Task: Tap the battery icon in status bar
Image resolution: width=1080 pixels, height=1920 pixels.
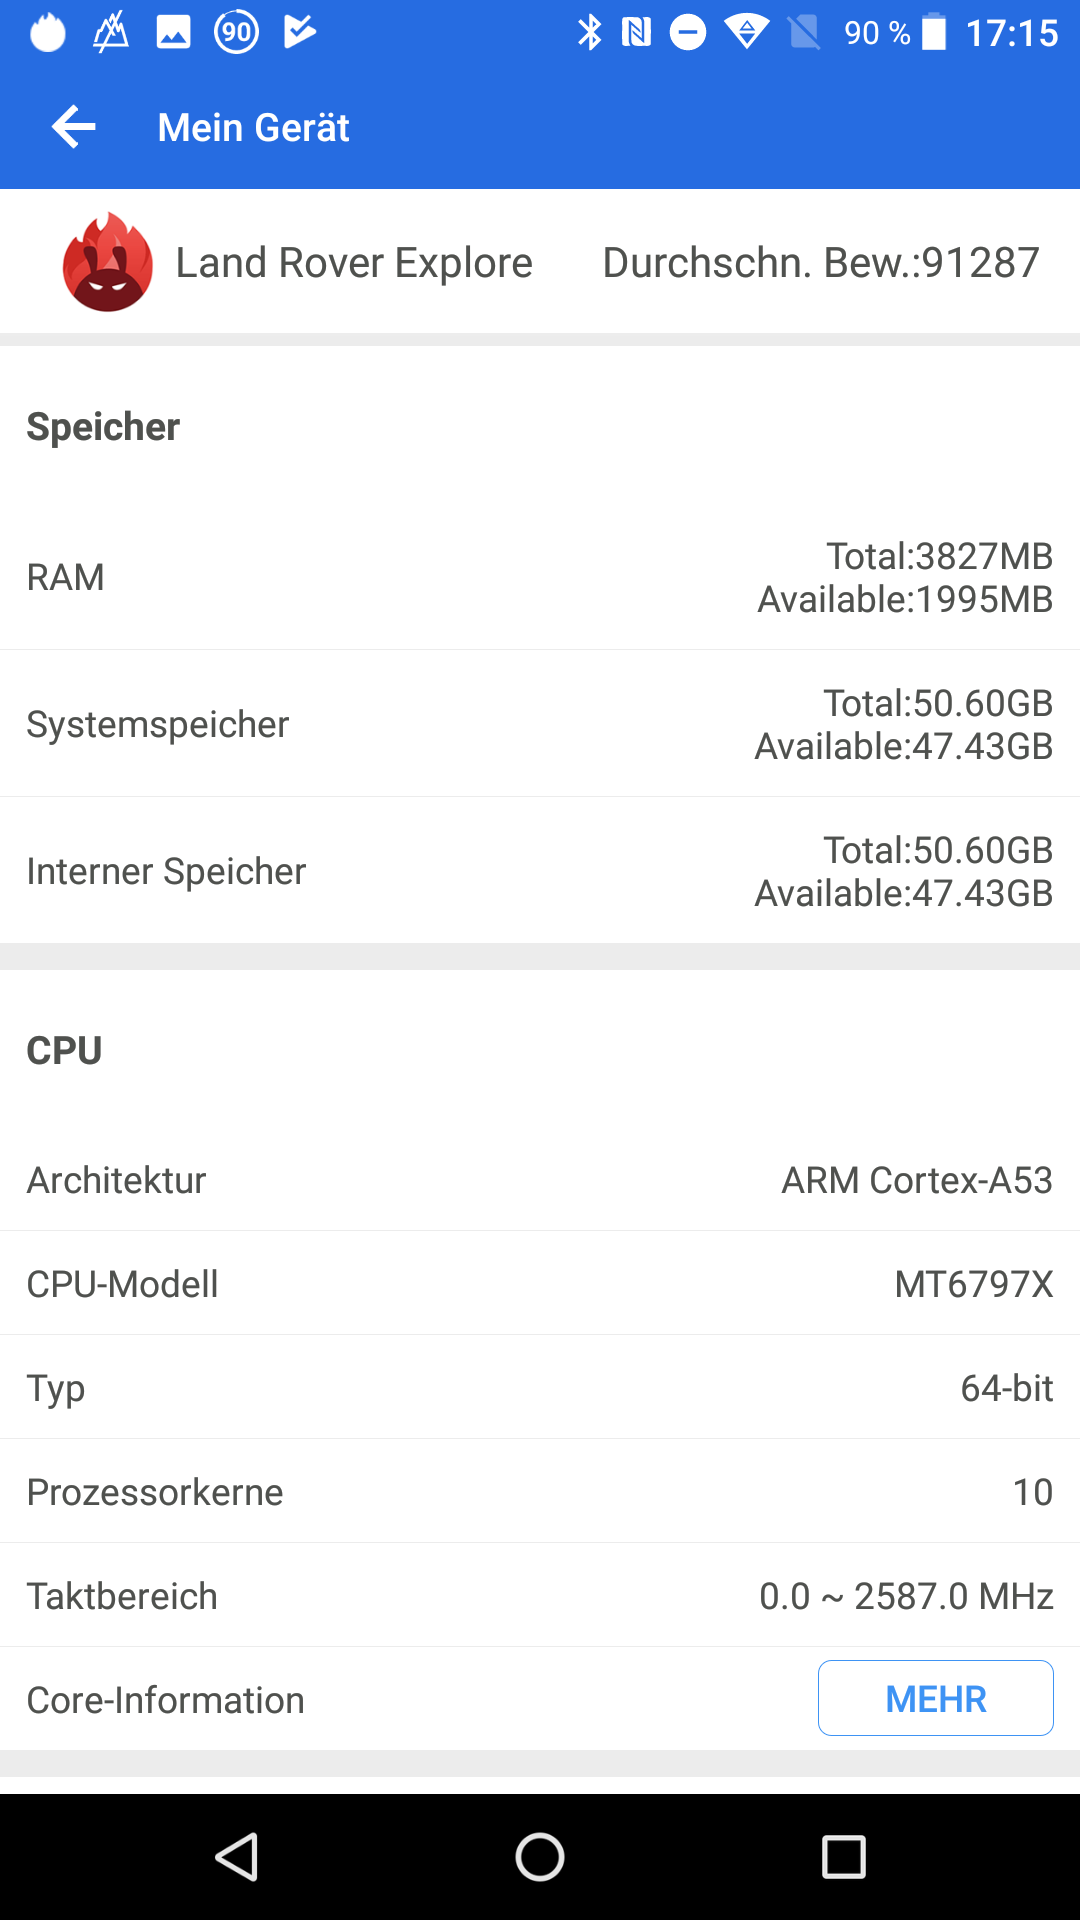Action: coord(933,32)
